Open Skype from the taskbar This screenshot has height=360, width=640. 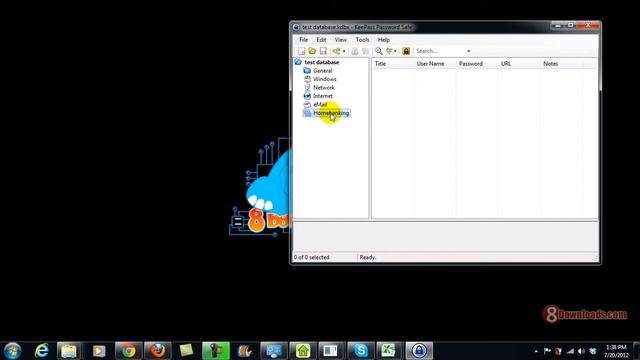click(361, 351)
